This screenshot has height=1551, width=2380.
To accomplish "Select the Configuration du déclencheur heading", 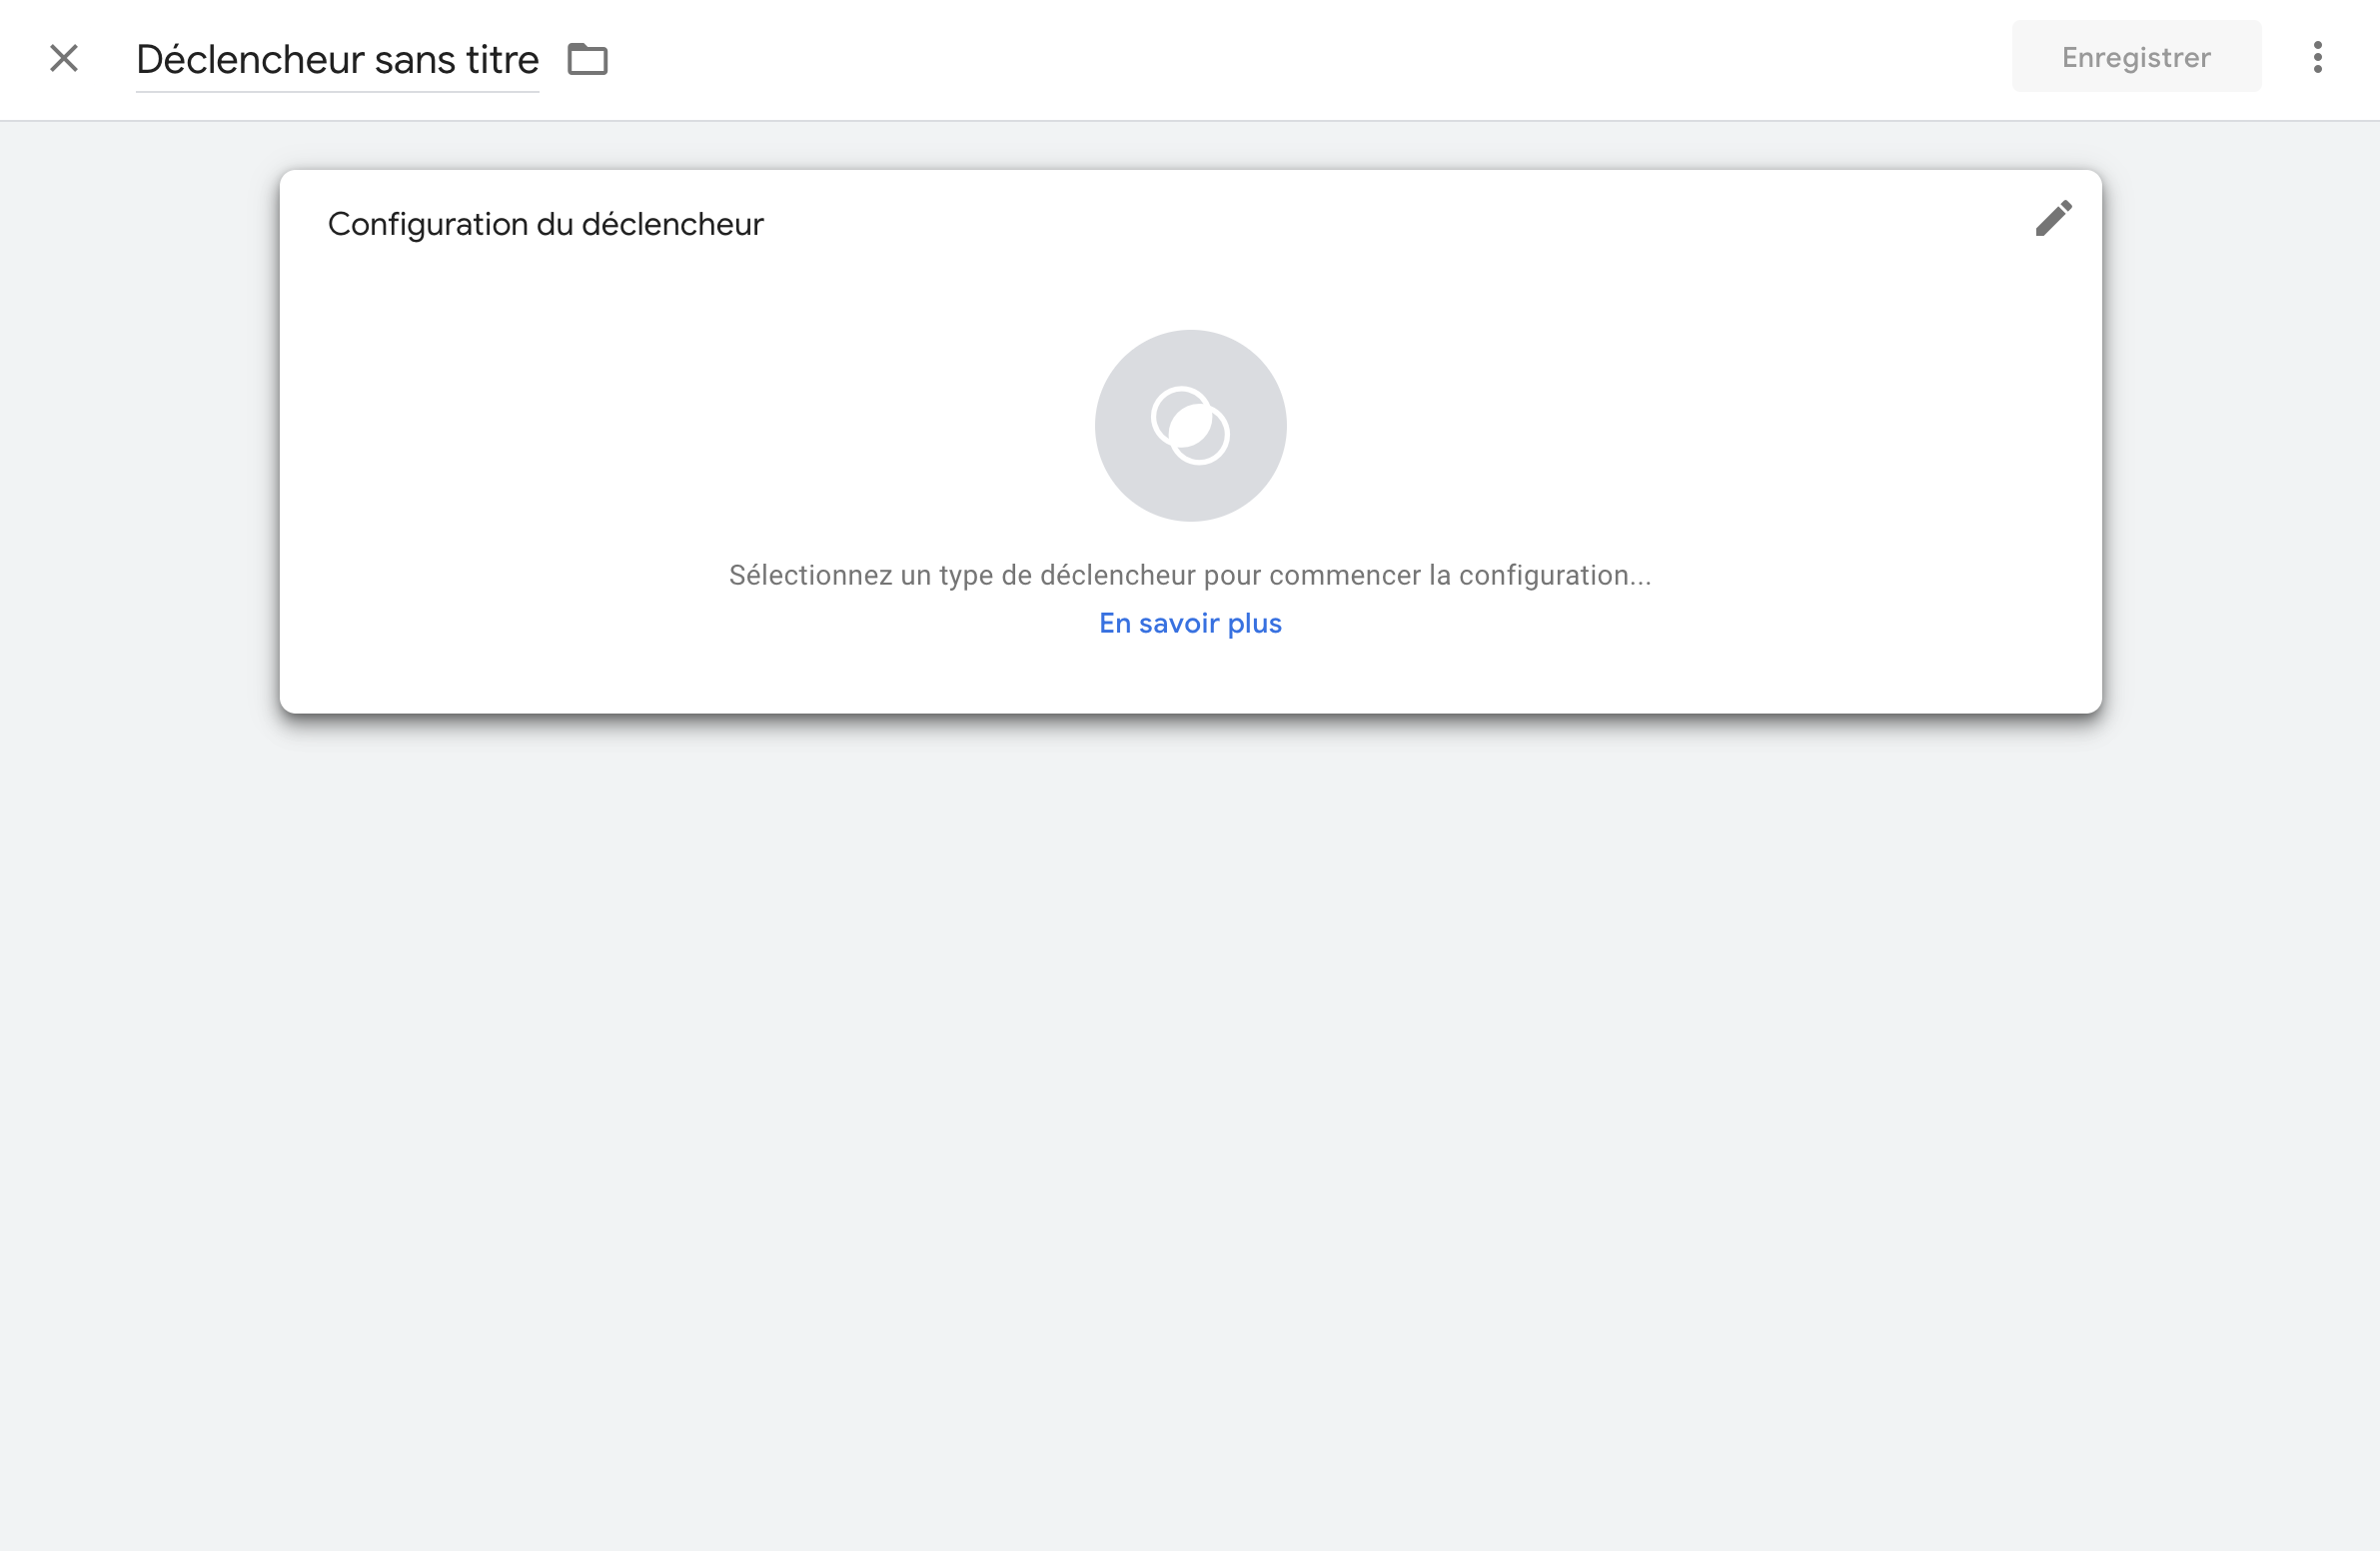I will [545, 224].
